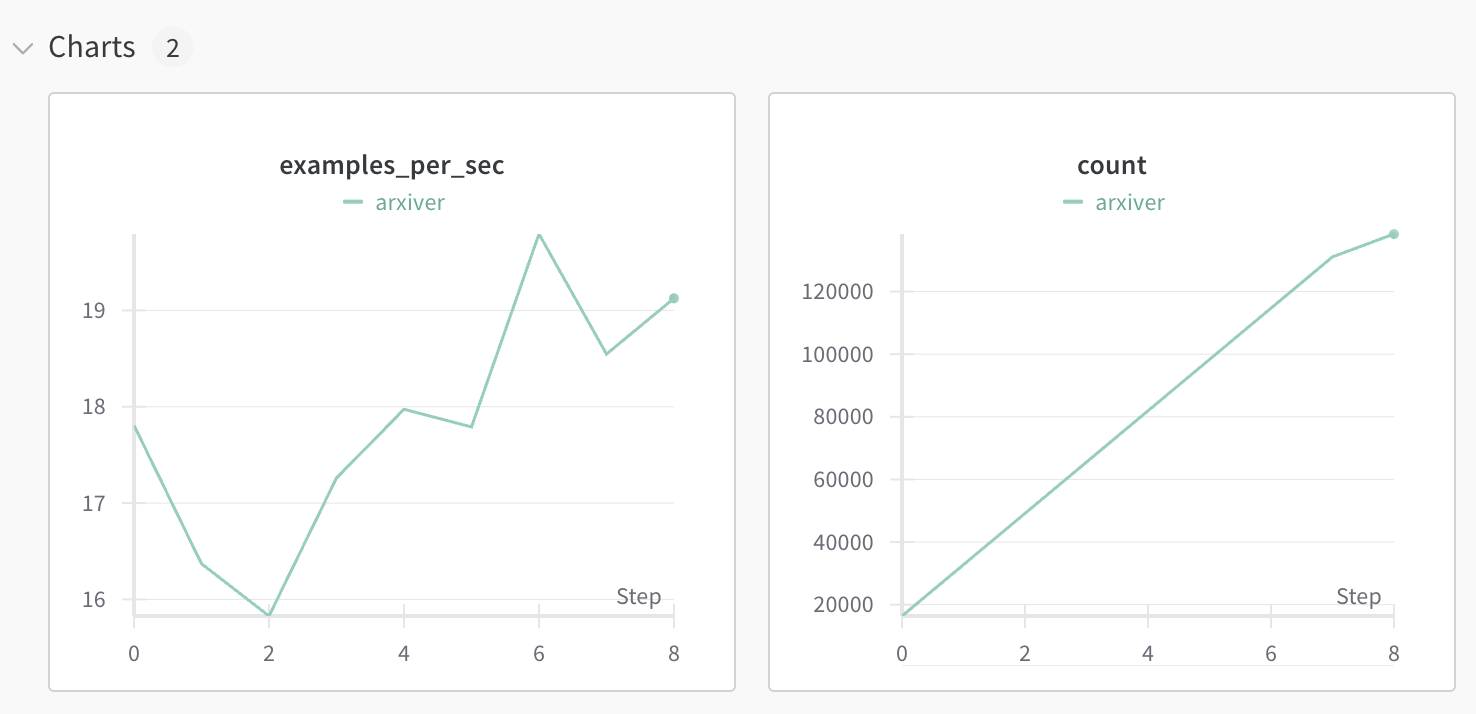Select the count chart title

pyautogui.click(x=1112, y=165)
